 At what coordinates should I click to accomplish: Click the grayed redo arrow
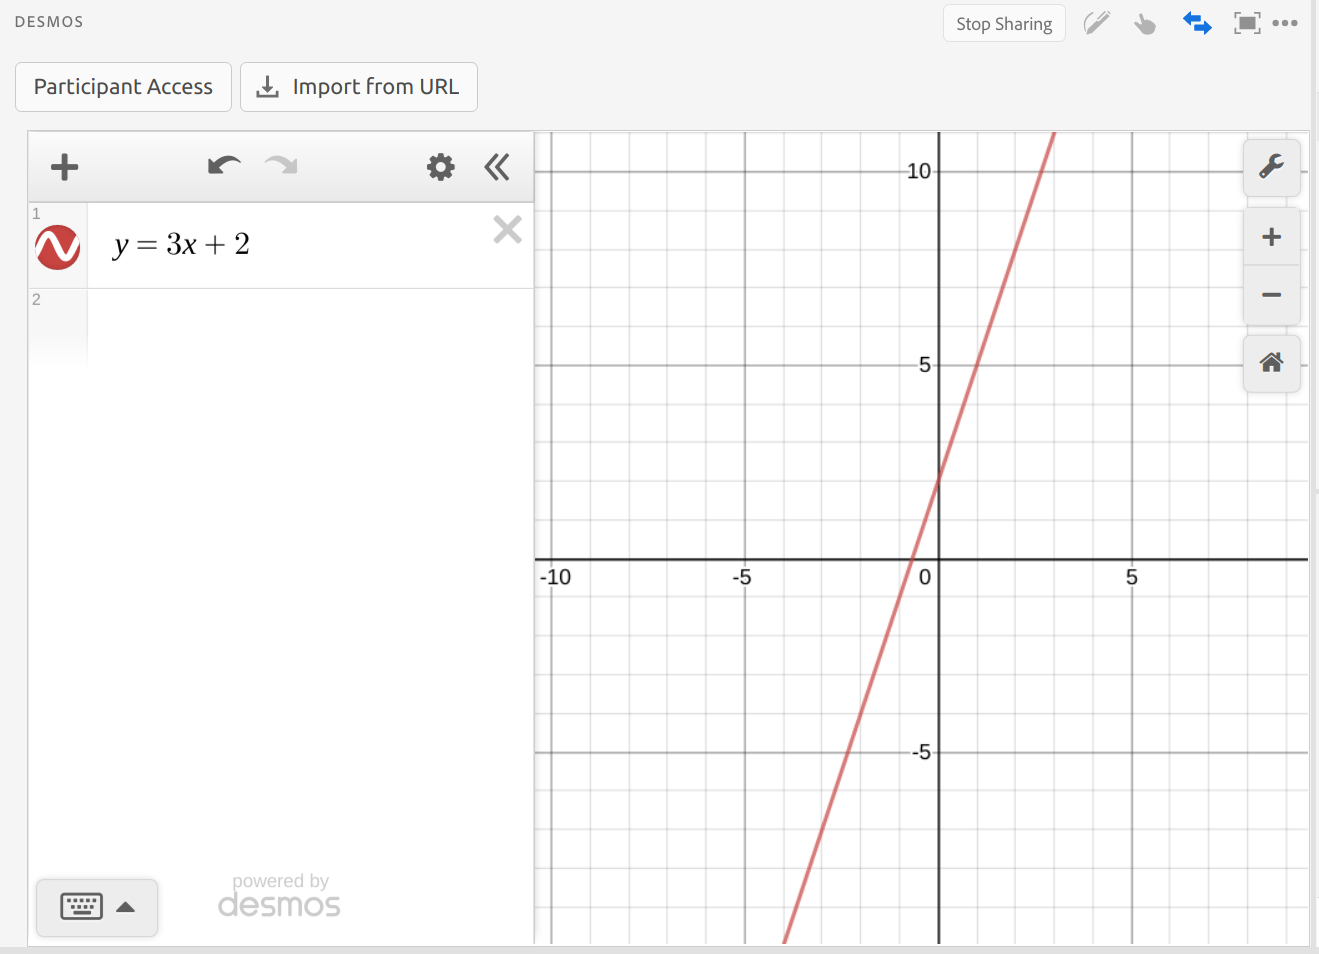pos(281,166)
